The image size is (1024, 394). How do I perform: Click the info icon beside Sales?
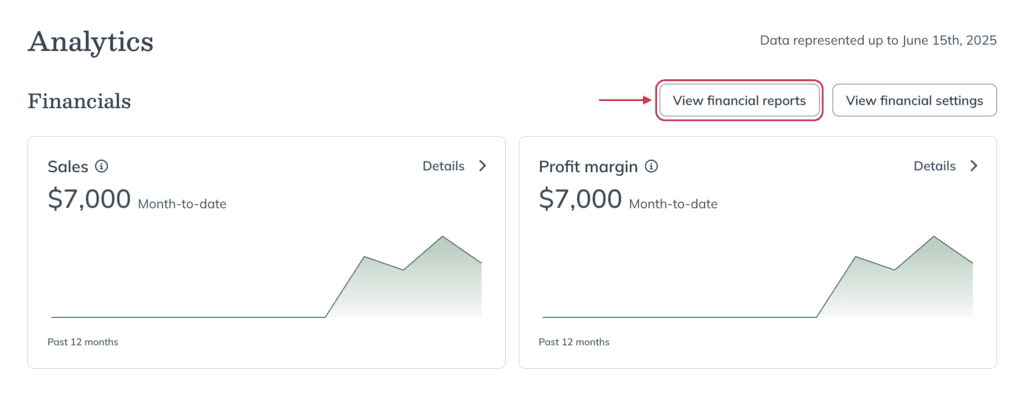tap(101, 166)
